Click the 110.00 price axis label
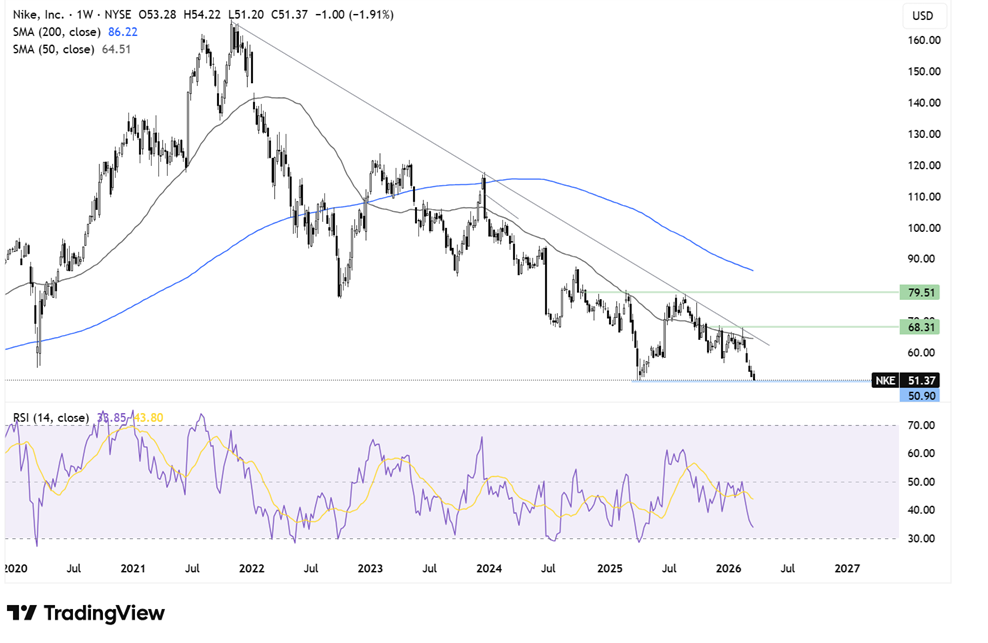The image size is (988, 643). click(923, 197)
